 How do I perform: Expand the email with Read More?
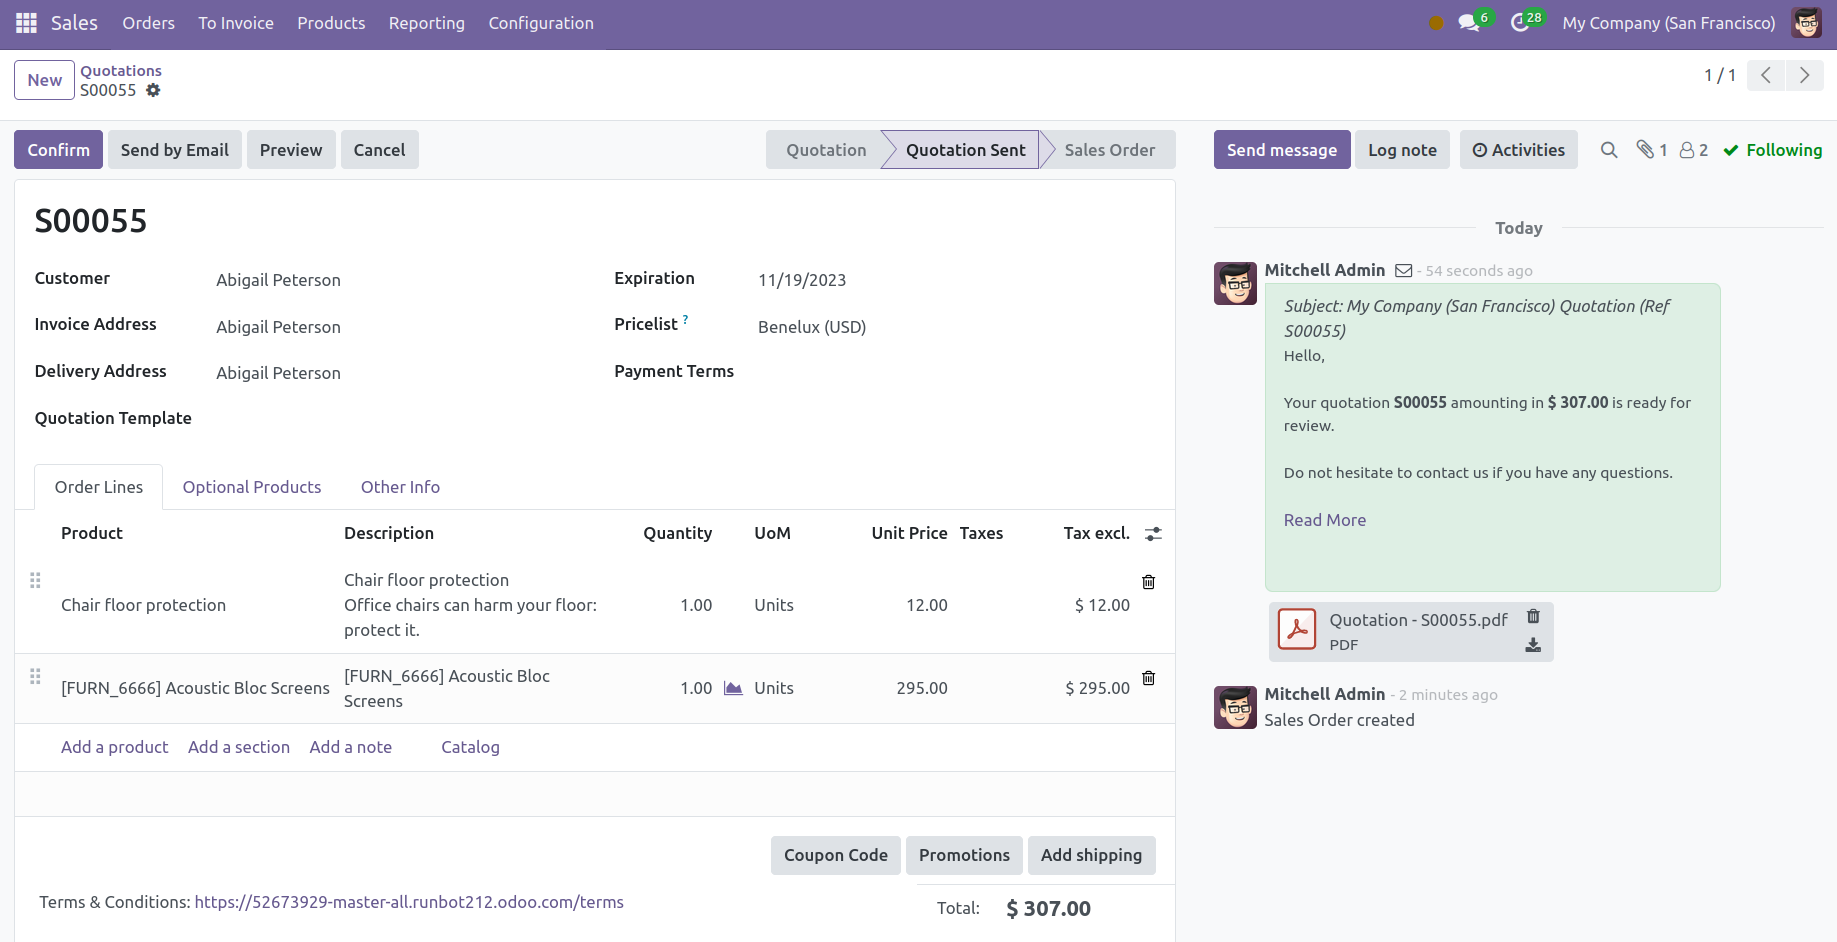tap(1324, 520)
